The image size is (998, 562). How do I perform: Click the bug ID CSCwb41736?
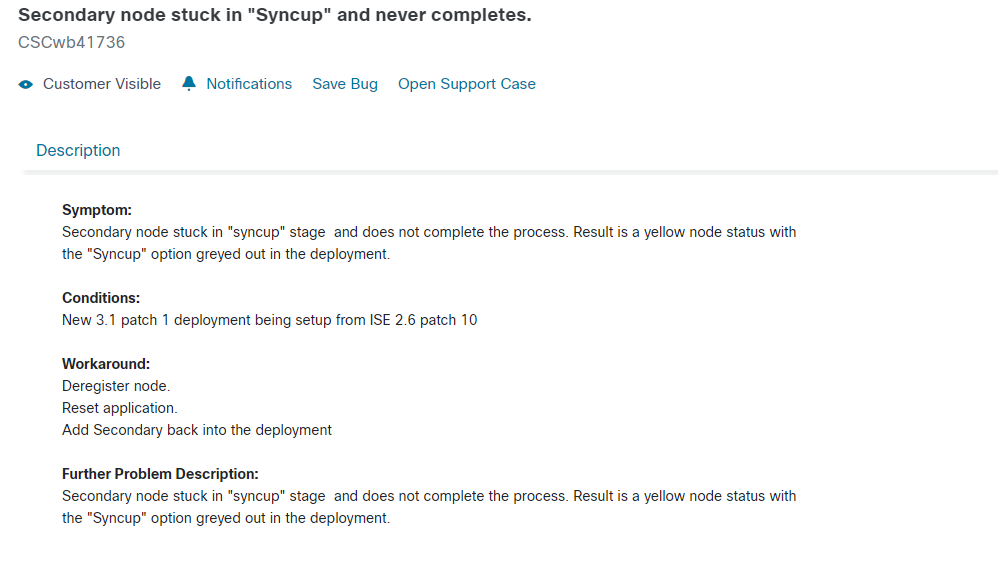tap(71, 42)
